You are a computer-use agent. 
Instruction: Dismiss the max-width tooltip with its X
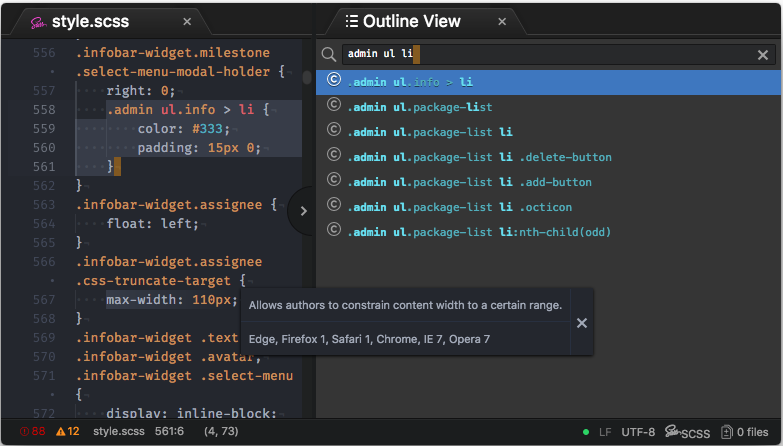(x=582, y=323)
